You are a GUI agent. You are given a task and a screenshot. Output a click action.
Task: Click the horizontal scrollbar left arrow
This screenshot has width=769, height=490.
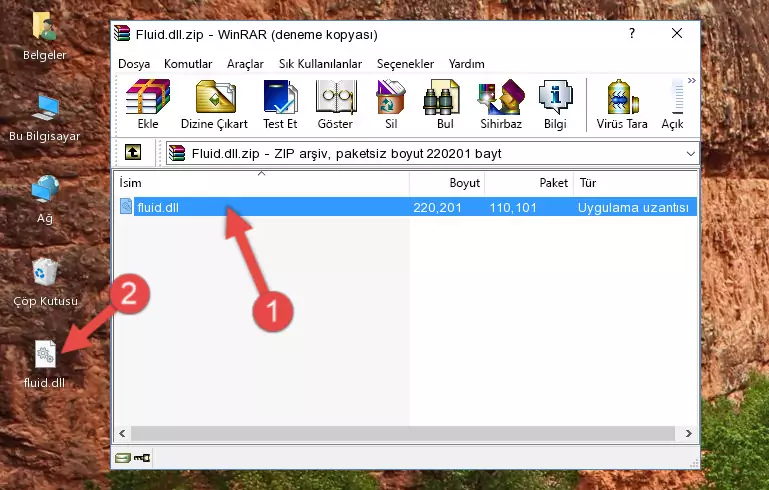[122, 434]
